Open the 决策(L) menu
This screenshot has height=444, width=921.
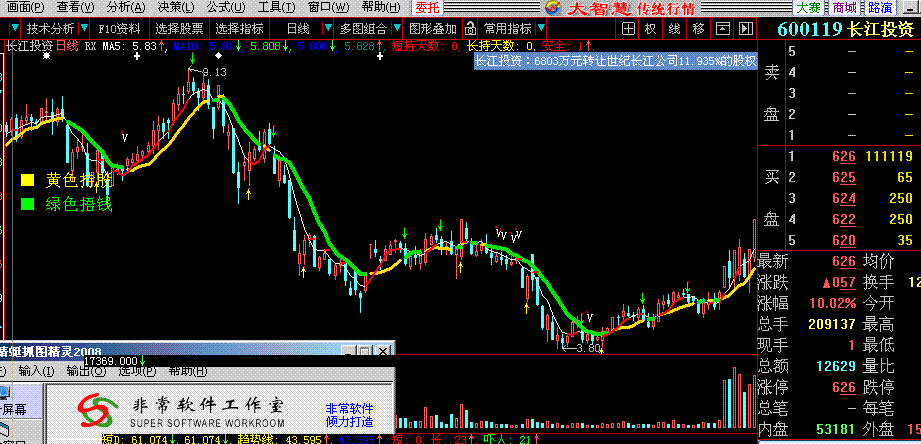tap(176, 8)
